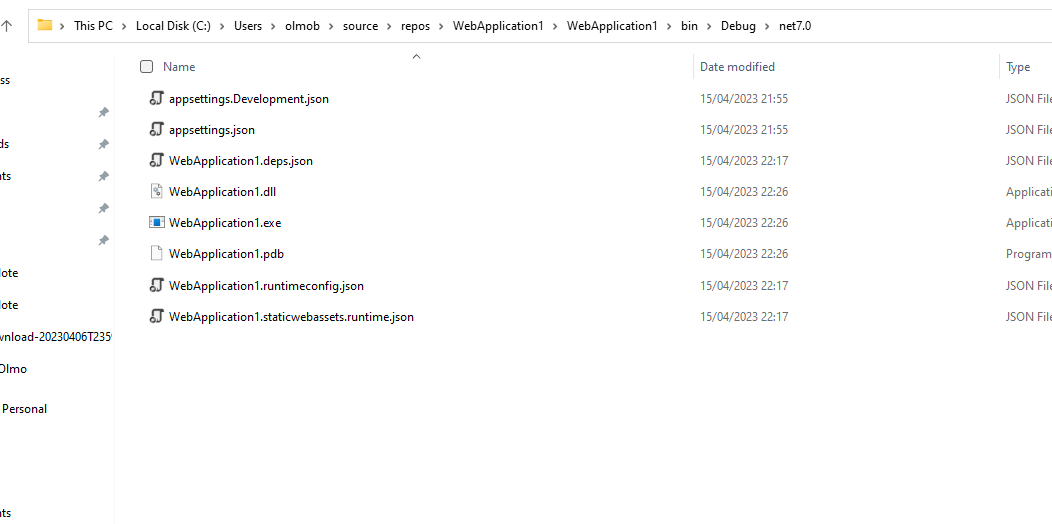
Task: Select the appsettings.Development.json file name
Action: [x=249, y=99]
